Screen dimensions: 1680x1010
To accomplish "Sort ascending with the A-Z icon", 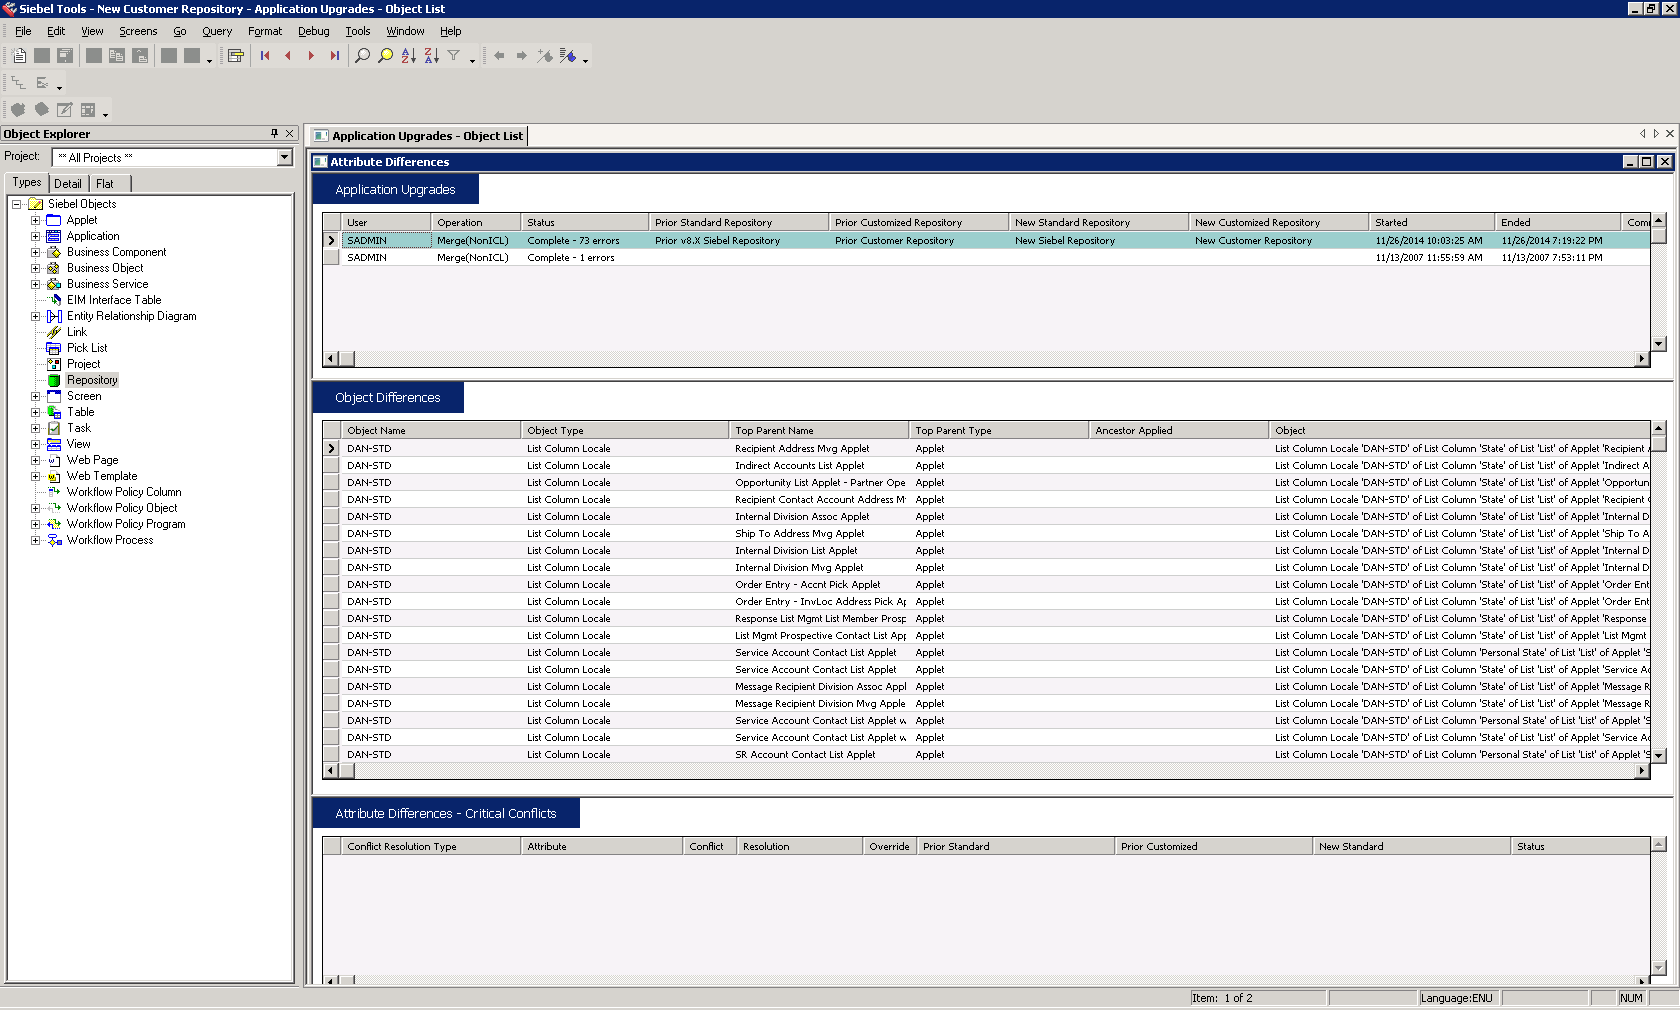I will point(409,56).
